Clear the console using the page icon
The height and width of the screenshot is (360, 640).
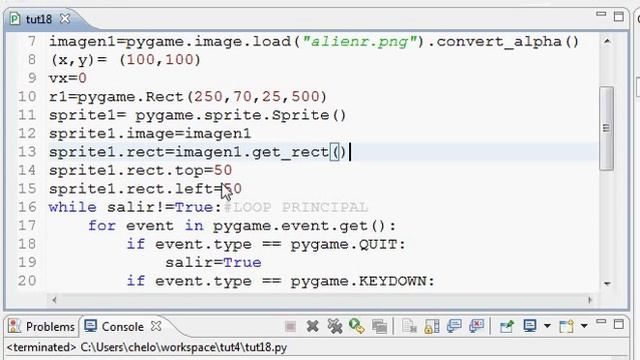point(409,327)
